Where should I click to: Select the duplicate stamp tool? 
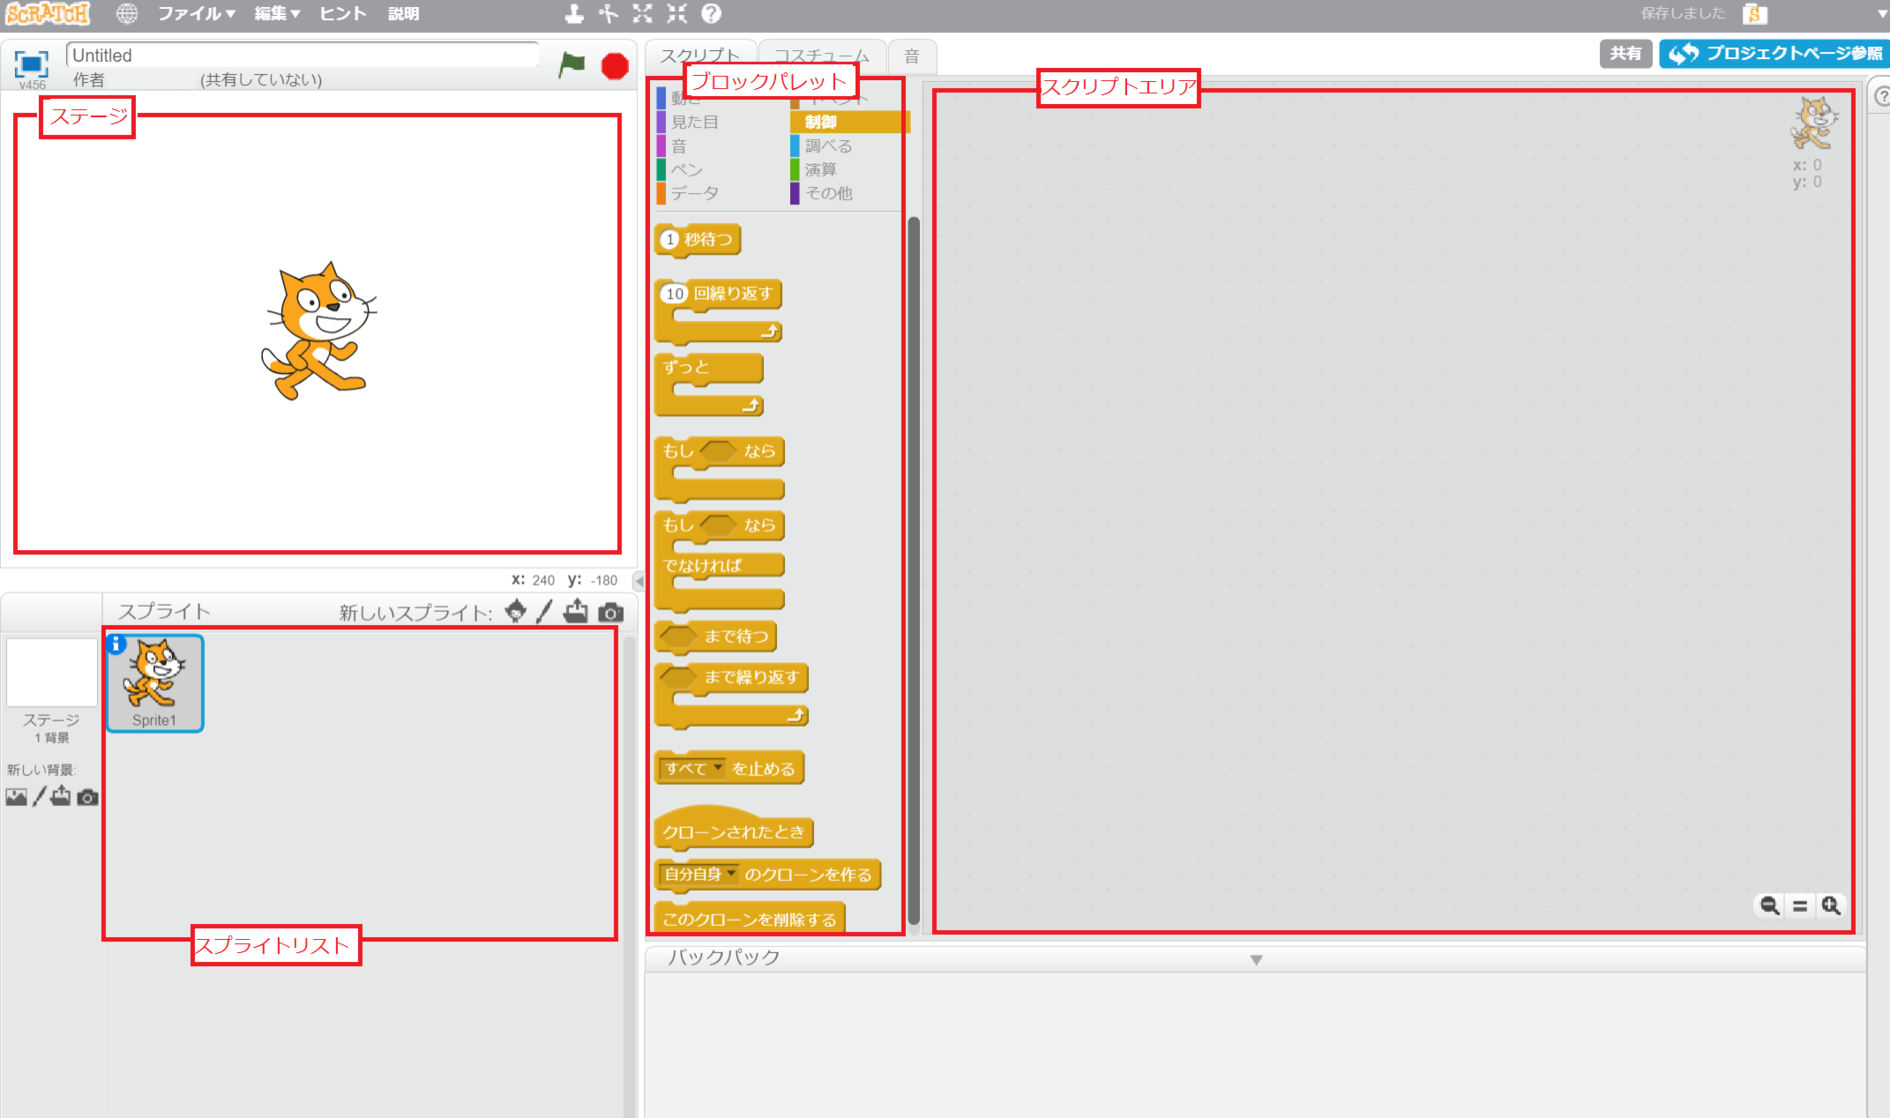pos(574,14)
